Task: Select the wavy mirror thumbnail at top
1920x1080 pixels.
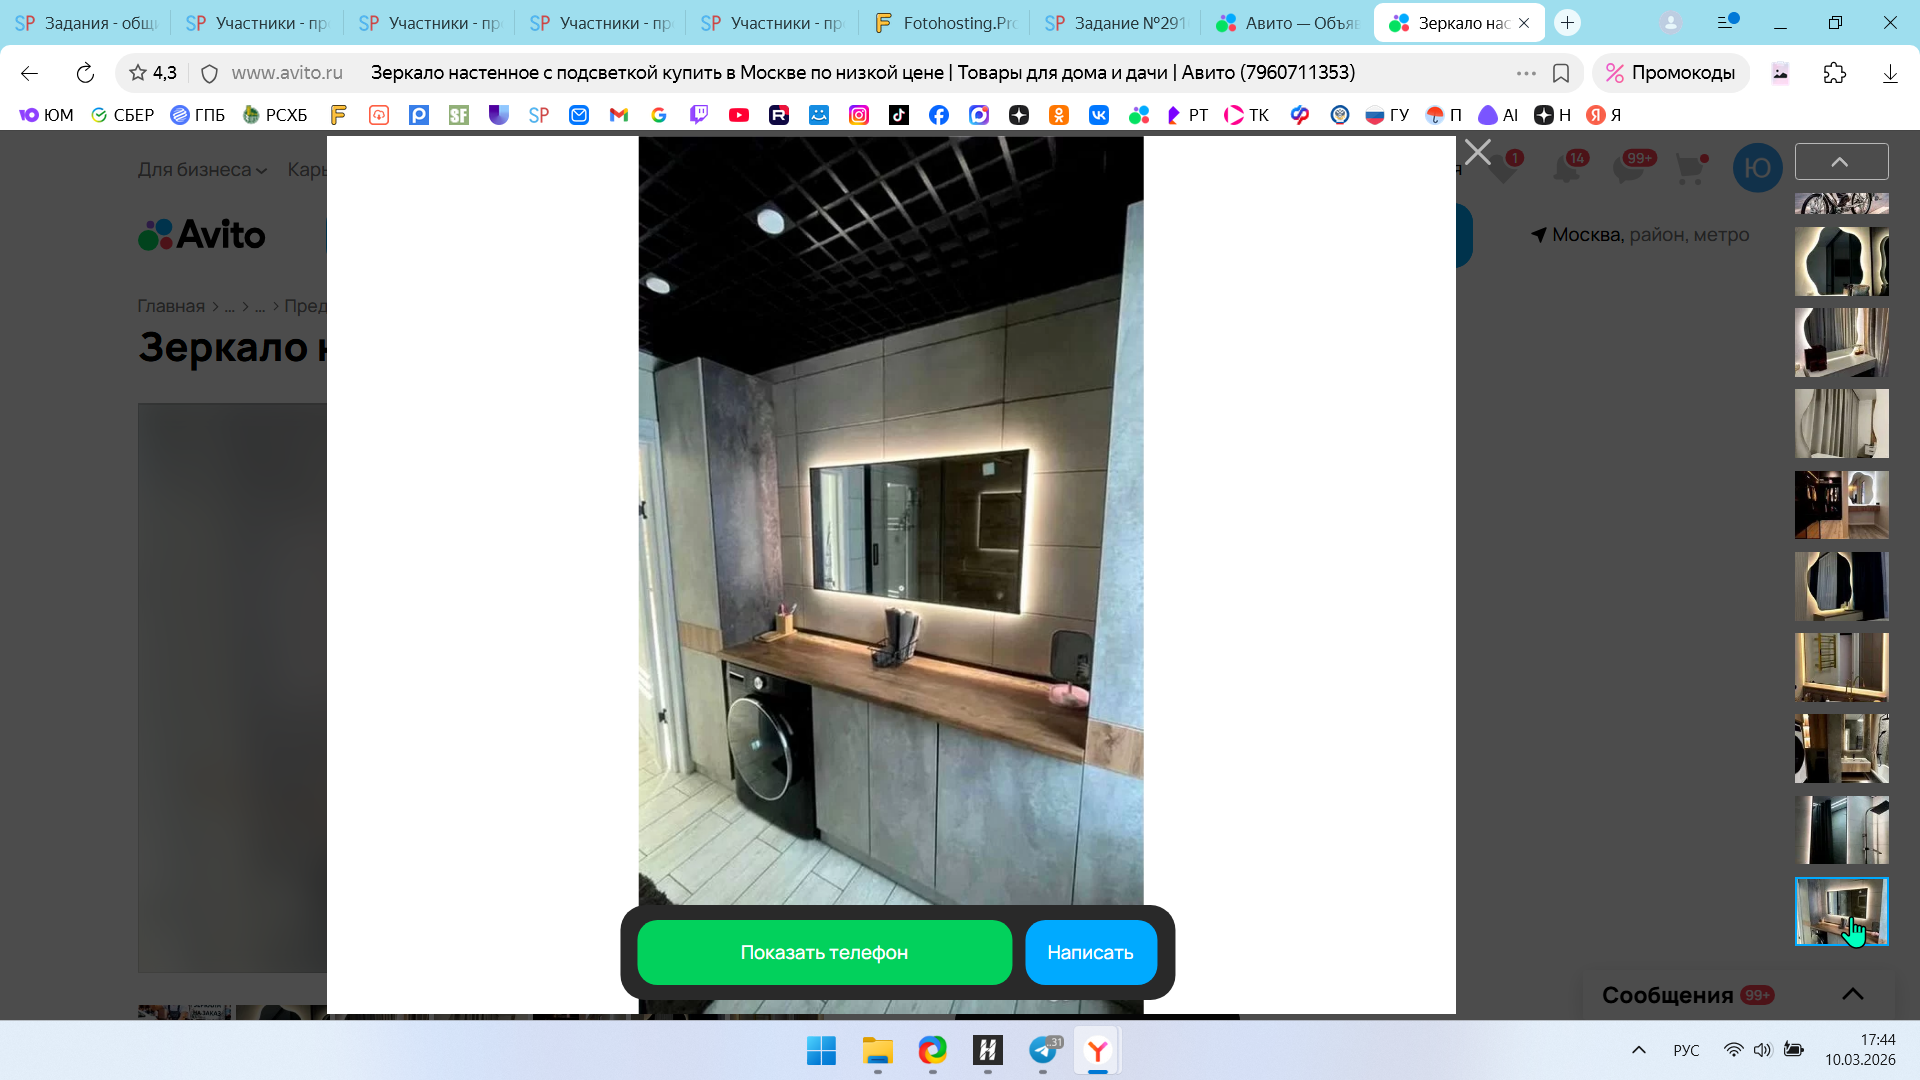Action: pos(1841,261)
